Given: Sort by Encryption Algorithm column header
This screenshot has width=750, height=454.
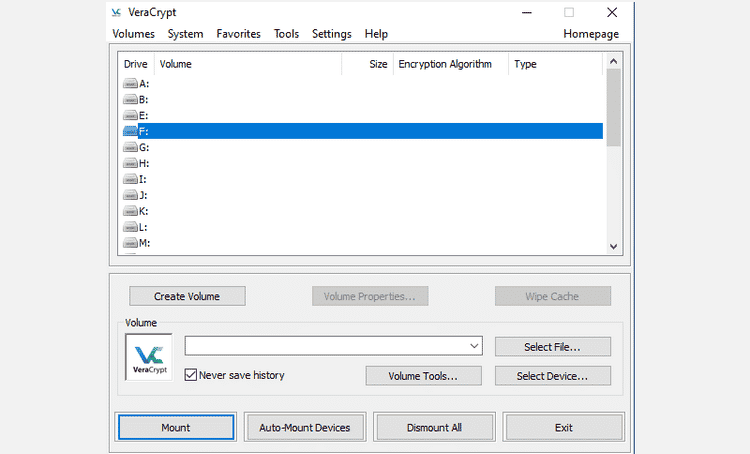Looking at the screenshot, I should (445, 64).
